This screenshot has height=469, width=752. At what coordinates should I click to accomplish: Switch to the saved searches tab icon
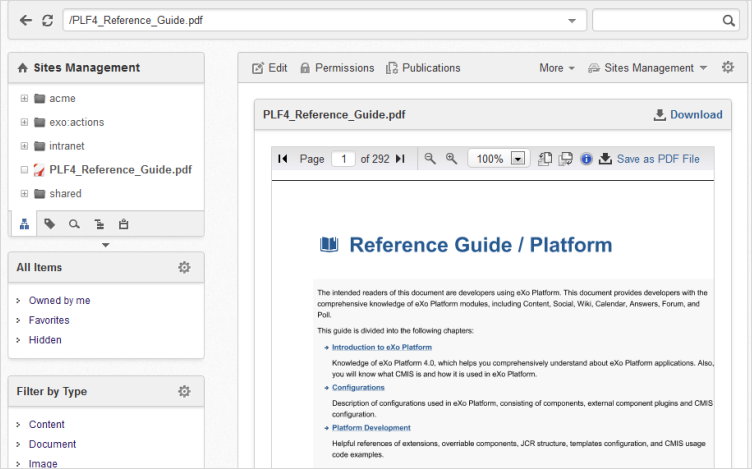[74, 224]
